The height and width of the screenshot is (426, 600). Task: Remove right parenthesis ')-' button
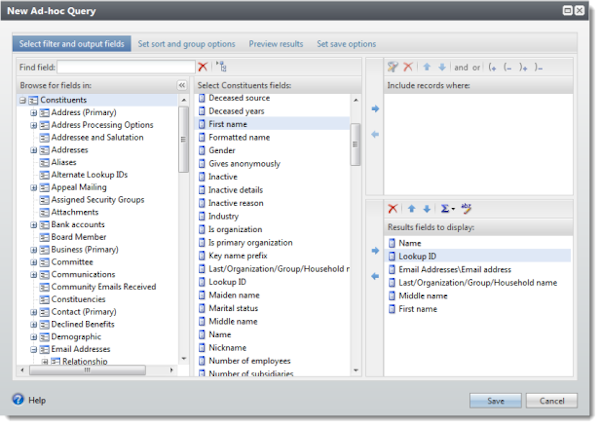[538, 67]
